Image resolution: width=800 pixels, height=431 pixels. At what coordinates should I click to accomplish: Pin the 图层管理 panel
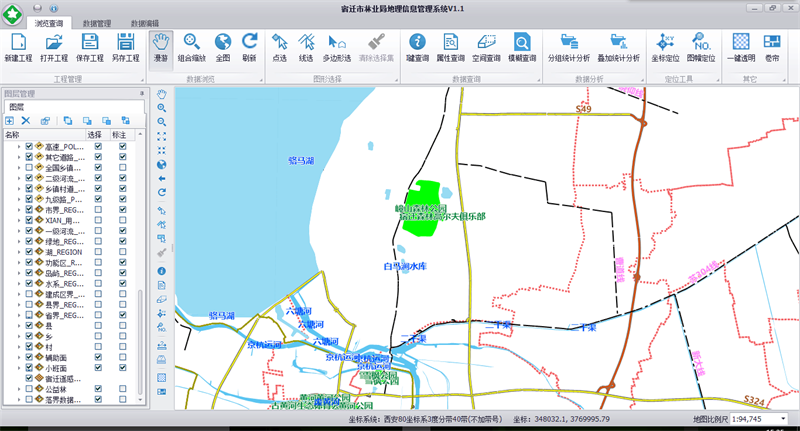point(142,93)
